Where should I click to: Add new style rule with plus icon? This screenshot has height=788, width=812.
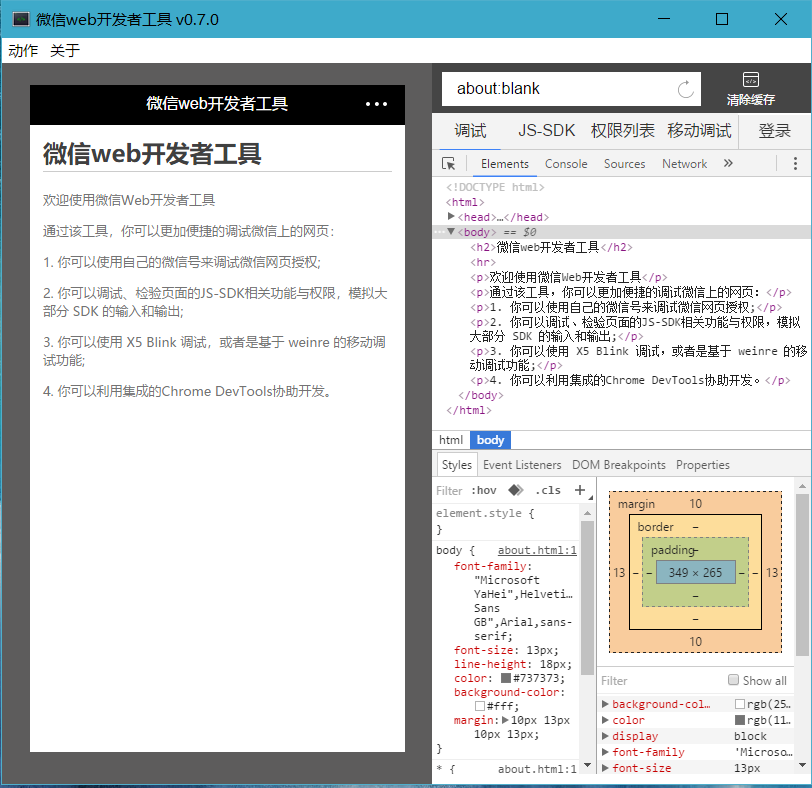580,490
